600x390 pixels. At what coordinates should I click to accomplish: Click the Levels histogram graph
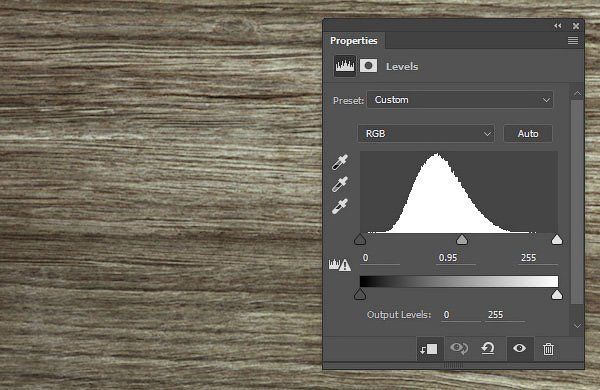pos(459,192)
